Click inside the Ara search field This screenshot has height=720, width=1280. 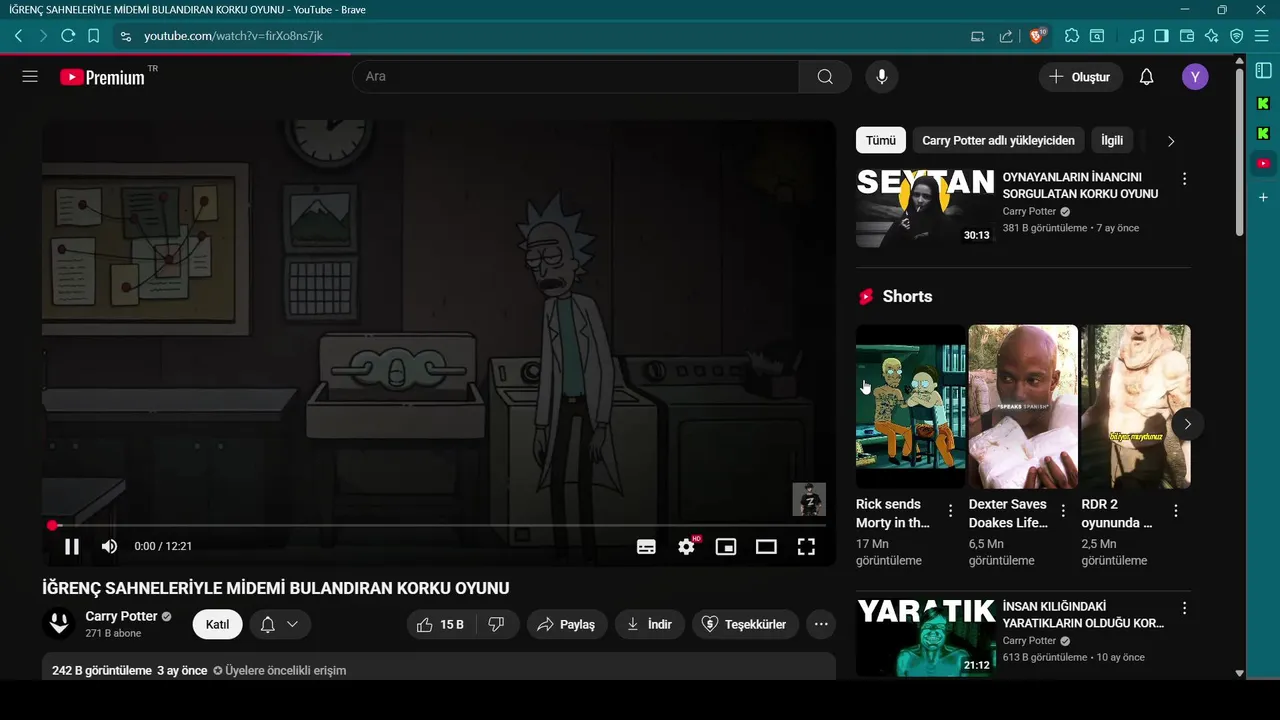pos(575,77)
